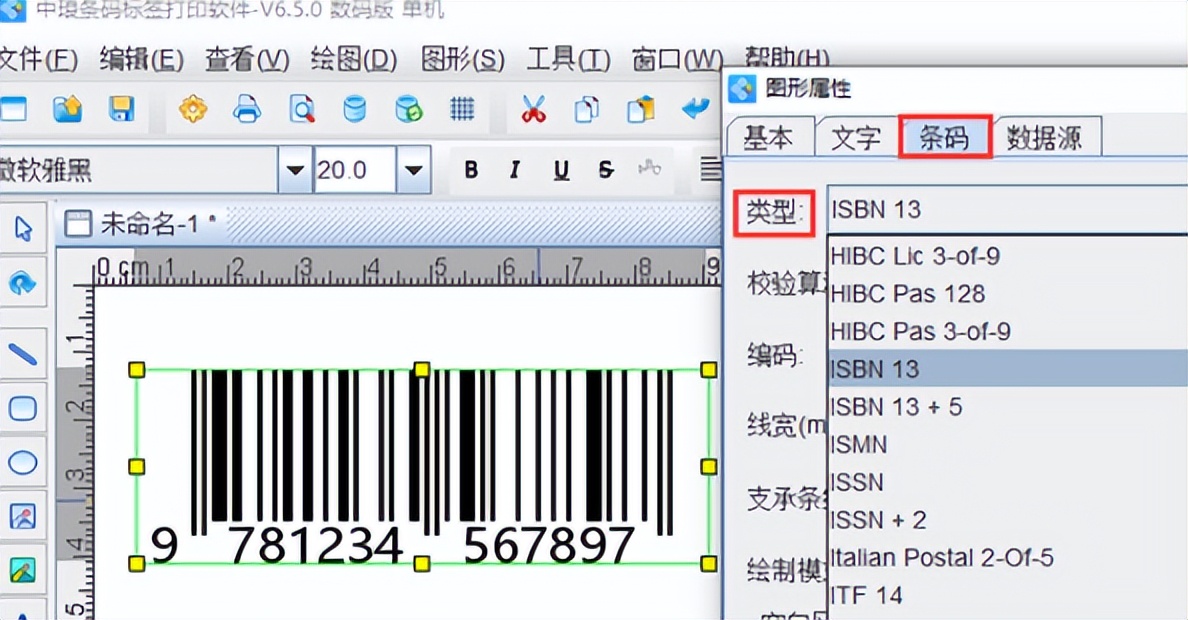Screen dimensions: 1188x620
Task: Choose ISBN 13 + 5 from the list
Action: [1008, 406]
